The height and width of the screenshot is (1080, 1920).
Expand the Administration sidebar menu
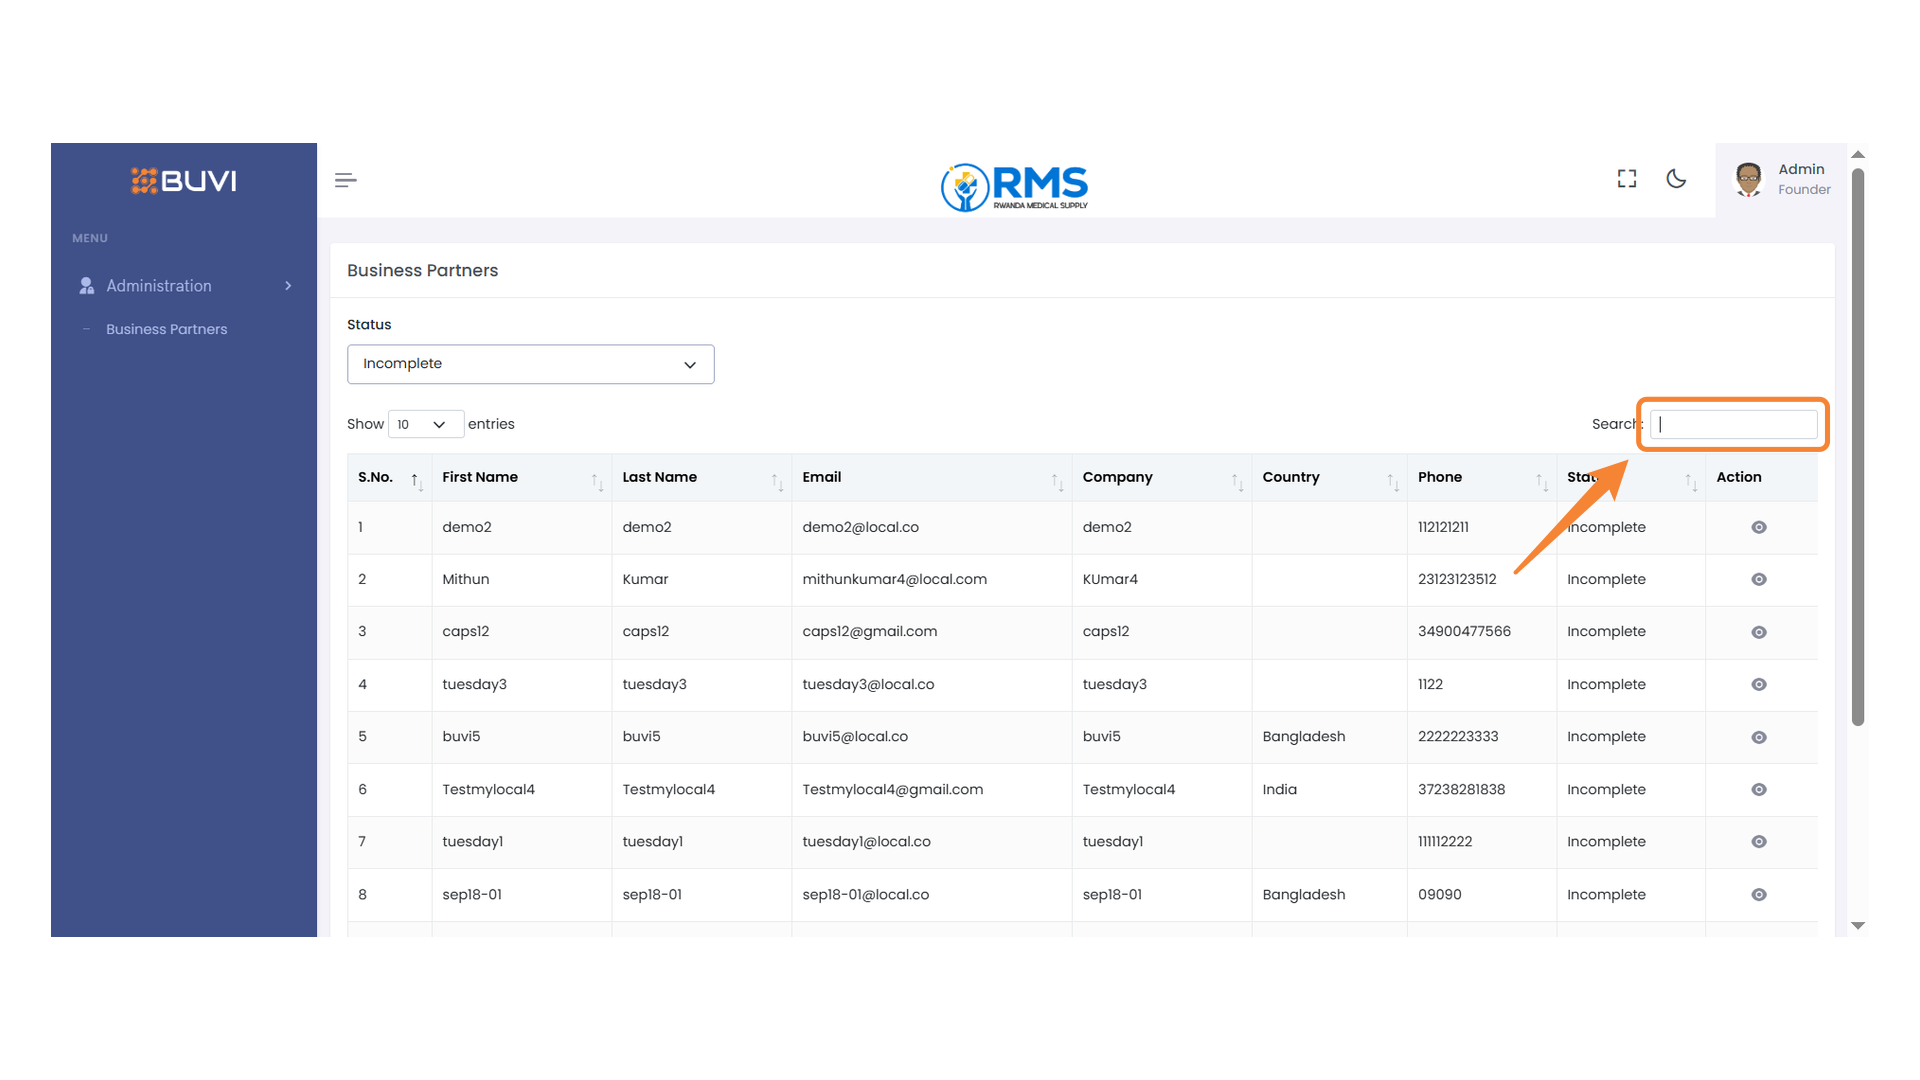[184, 286]
